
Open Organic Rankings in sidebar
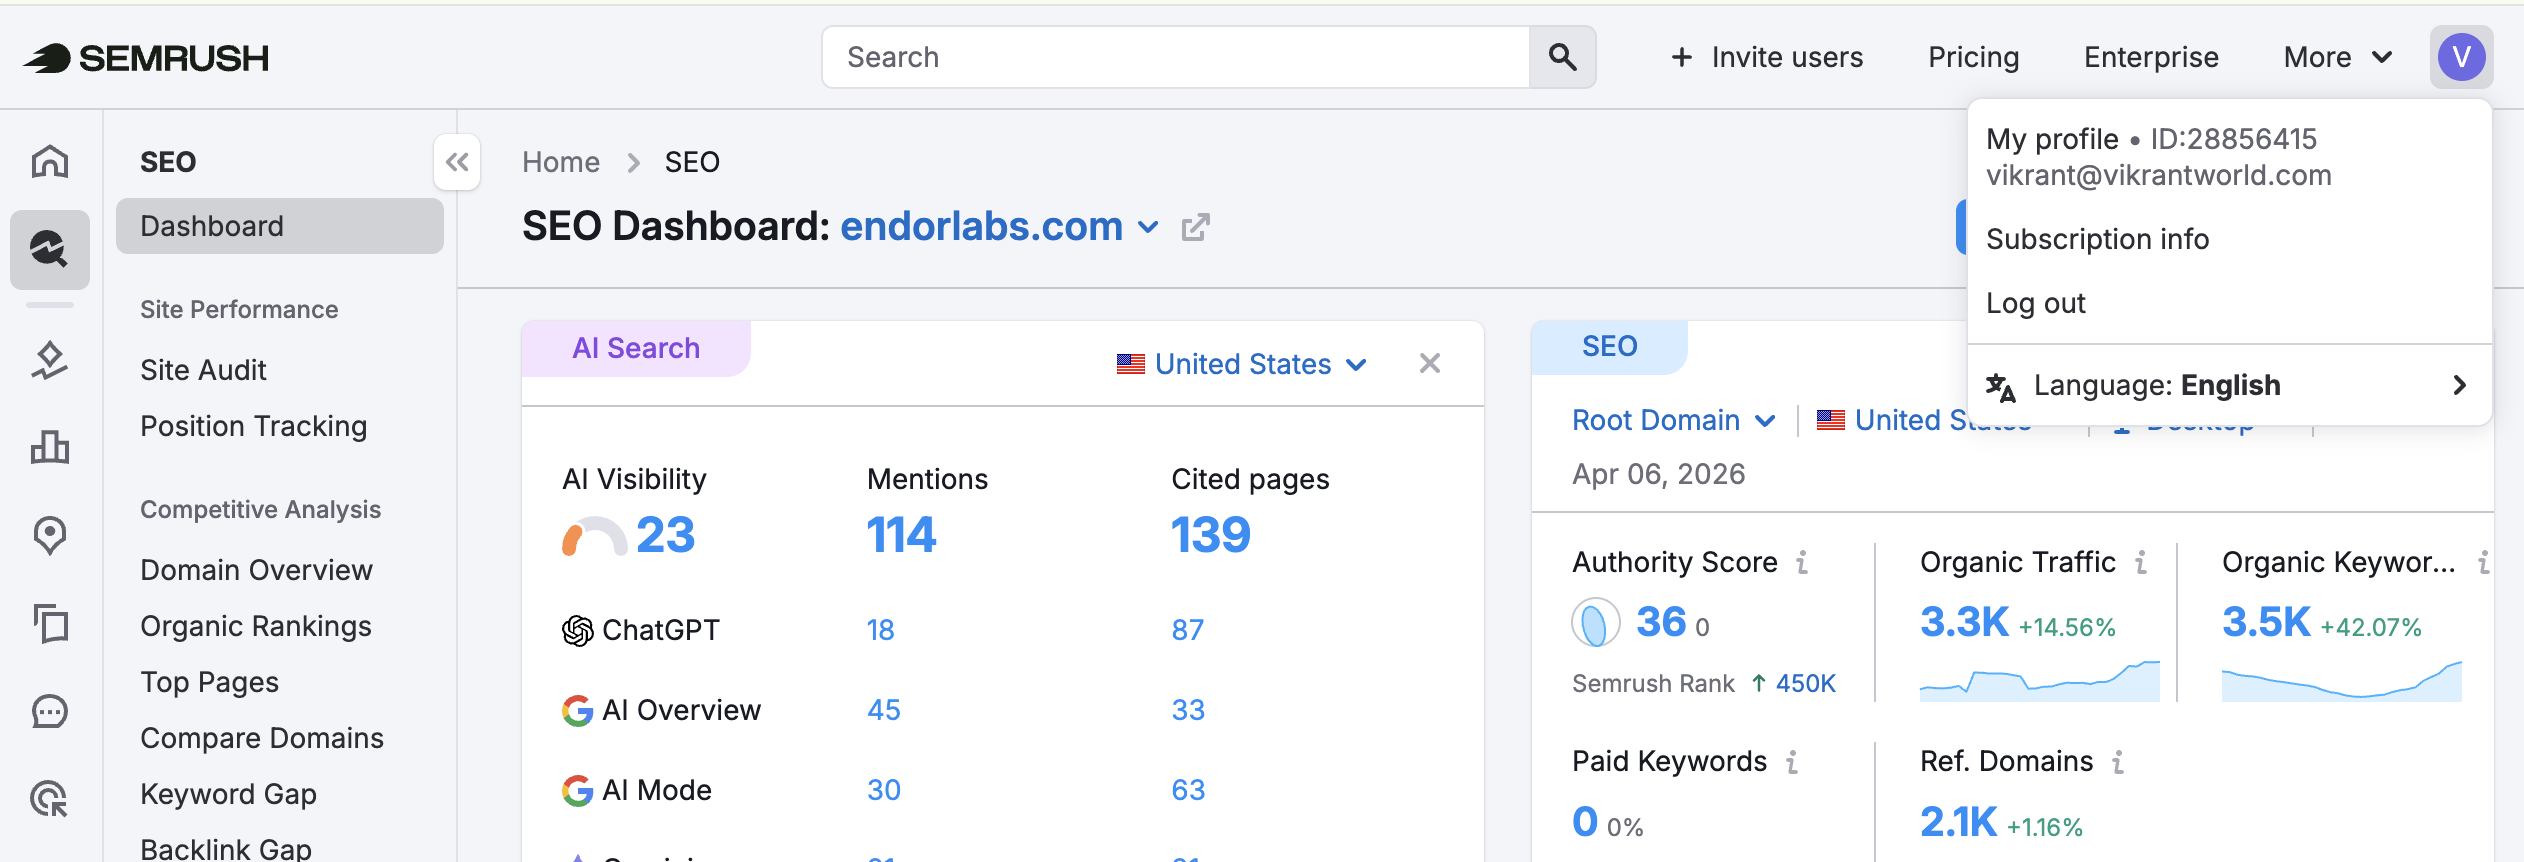[x=256, y=626]
